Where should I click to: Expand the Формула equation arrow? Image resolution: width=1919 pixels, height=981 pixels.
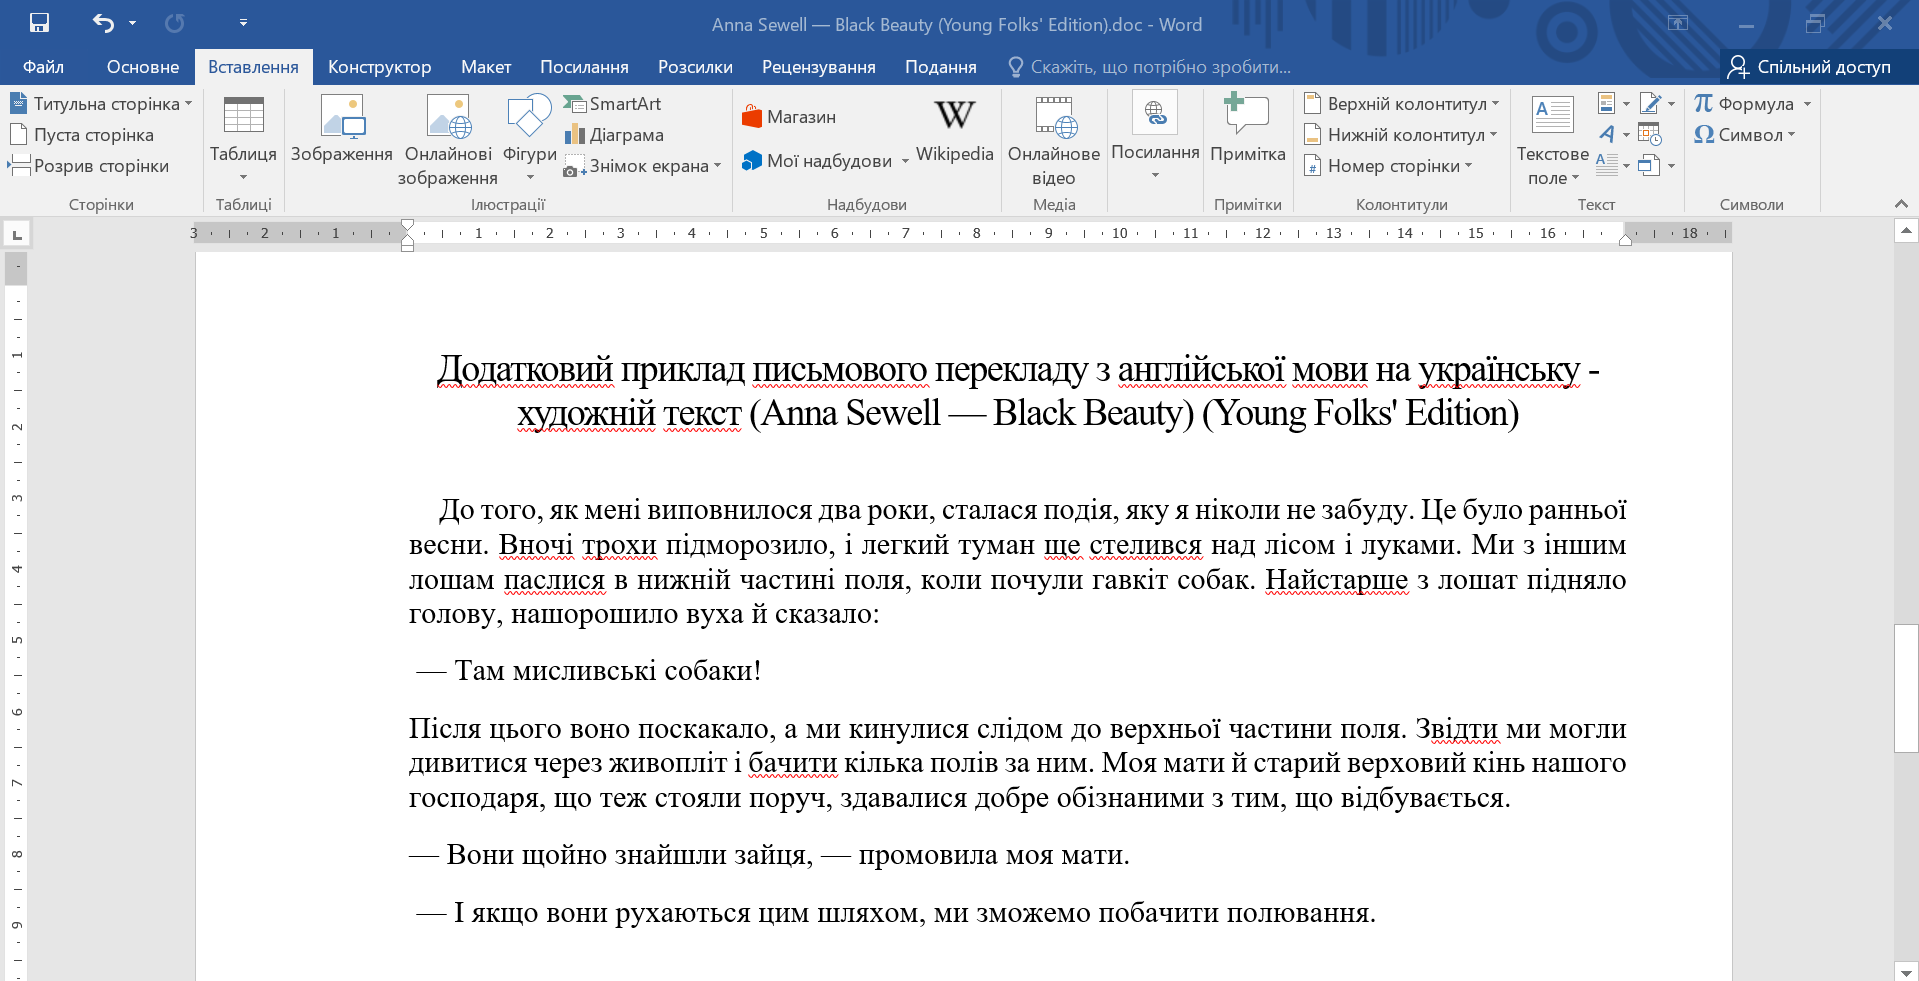[x=1807, y=104]
